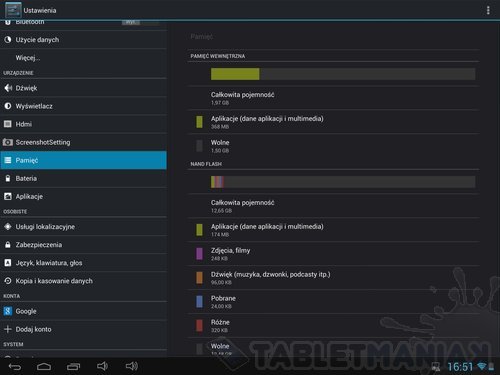The width and height of the screenshot is (500, 375).
Task: Select the Język, klawiatura language icon
Action: tap(8, 263)
